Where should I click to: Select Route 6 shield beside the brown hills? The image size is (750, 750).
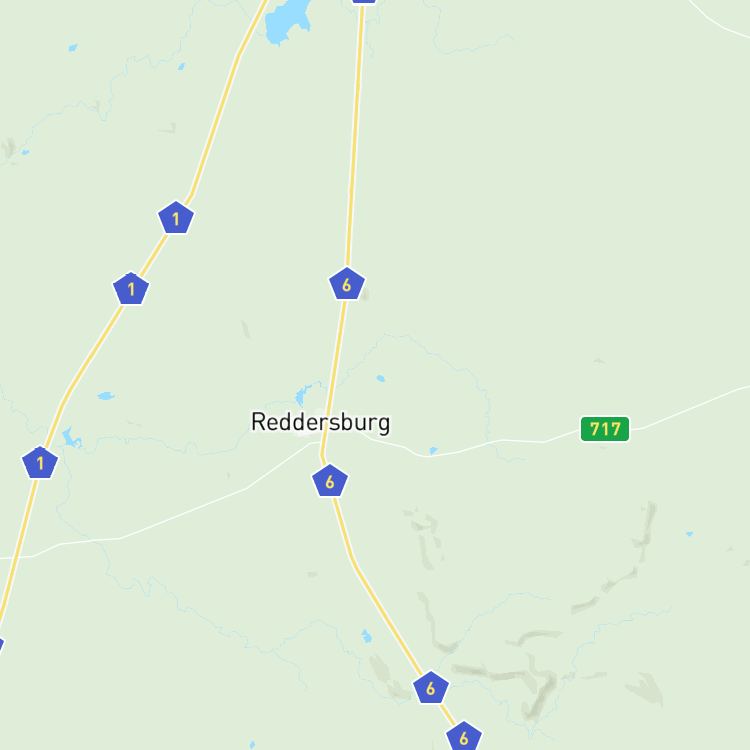[431, 687]
